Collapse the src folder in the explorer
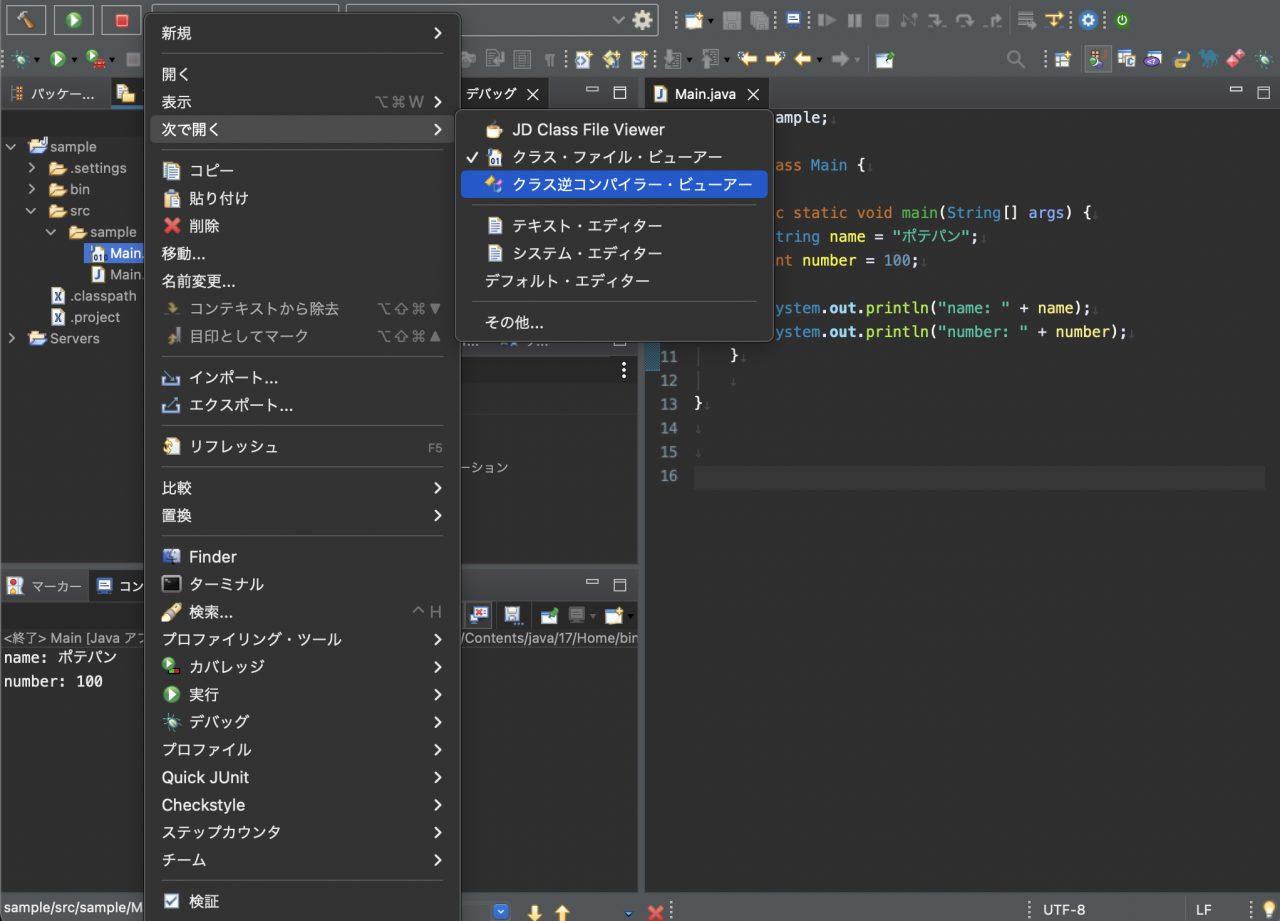The image size is (1280, 921). pos(32,211)
